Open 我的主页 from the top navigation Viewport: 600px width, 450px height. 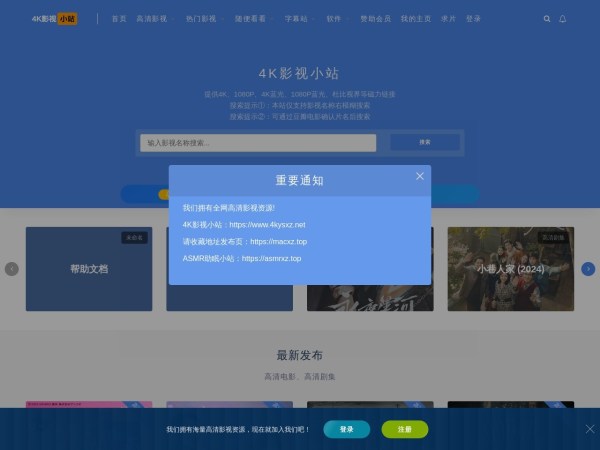(415, 19)
